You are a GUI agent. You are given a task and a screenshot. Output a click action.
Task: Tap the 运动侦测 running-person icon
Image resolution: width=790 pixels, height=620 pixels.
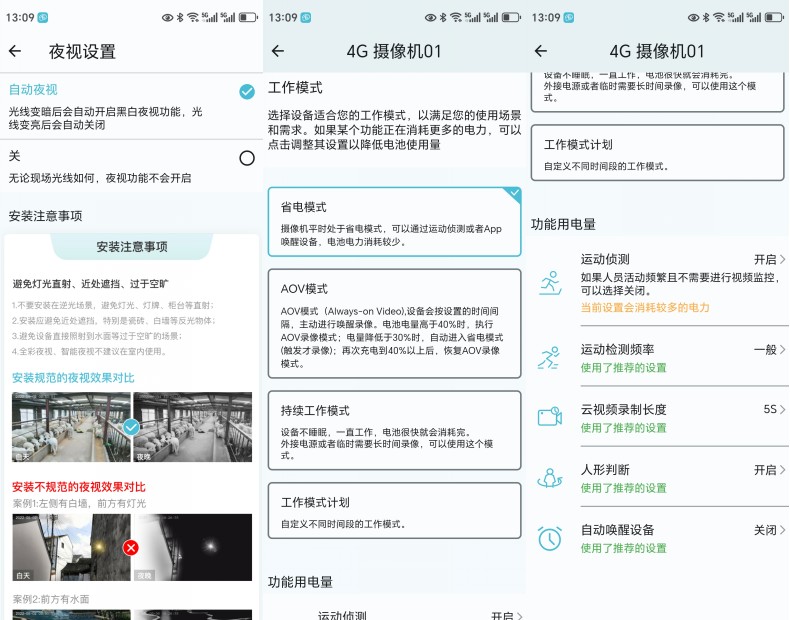pos(550,283)
